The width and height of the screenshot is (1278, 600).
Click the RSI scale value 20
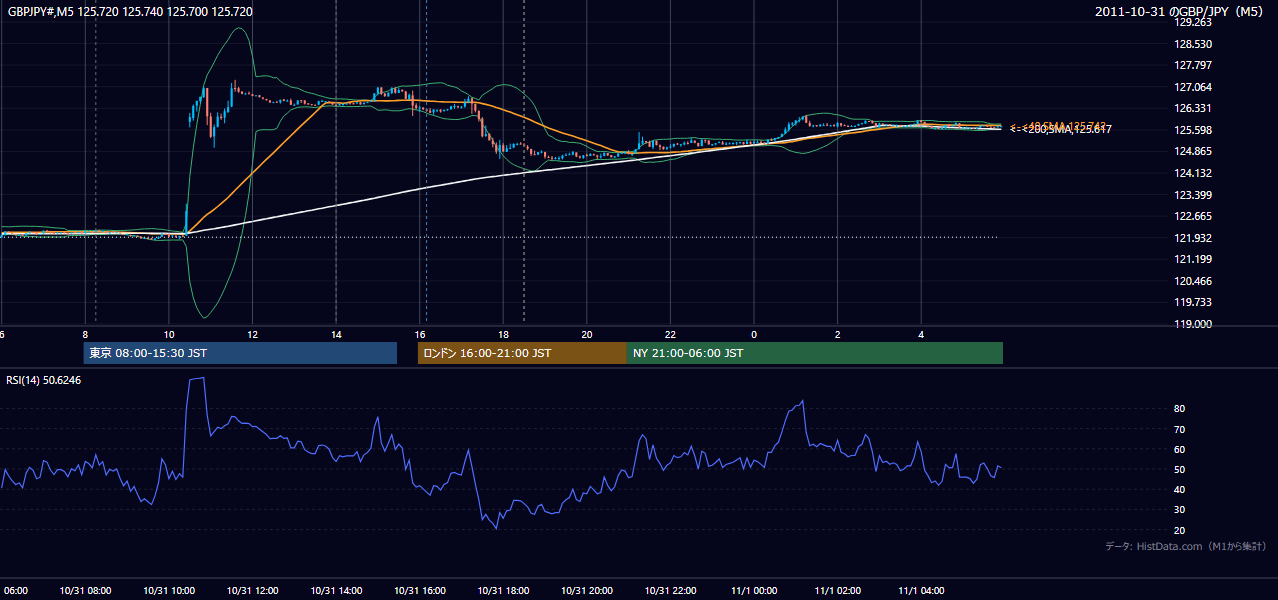[1180, 530]
